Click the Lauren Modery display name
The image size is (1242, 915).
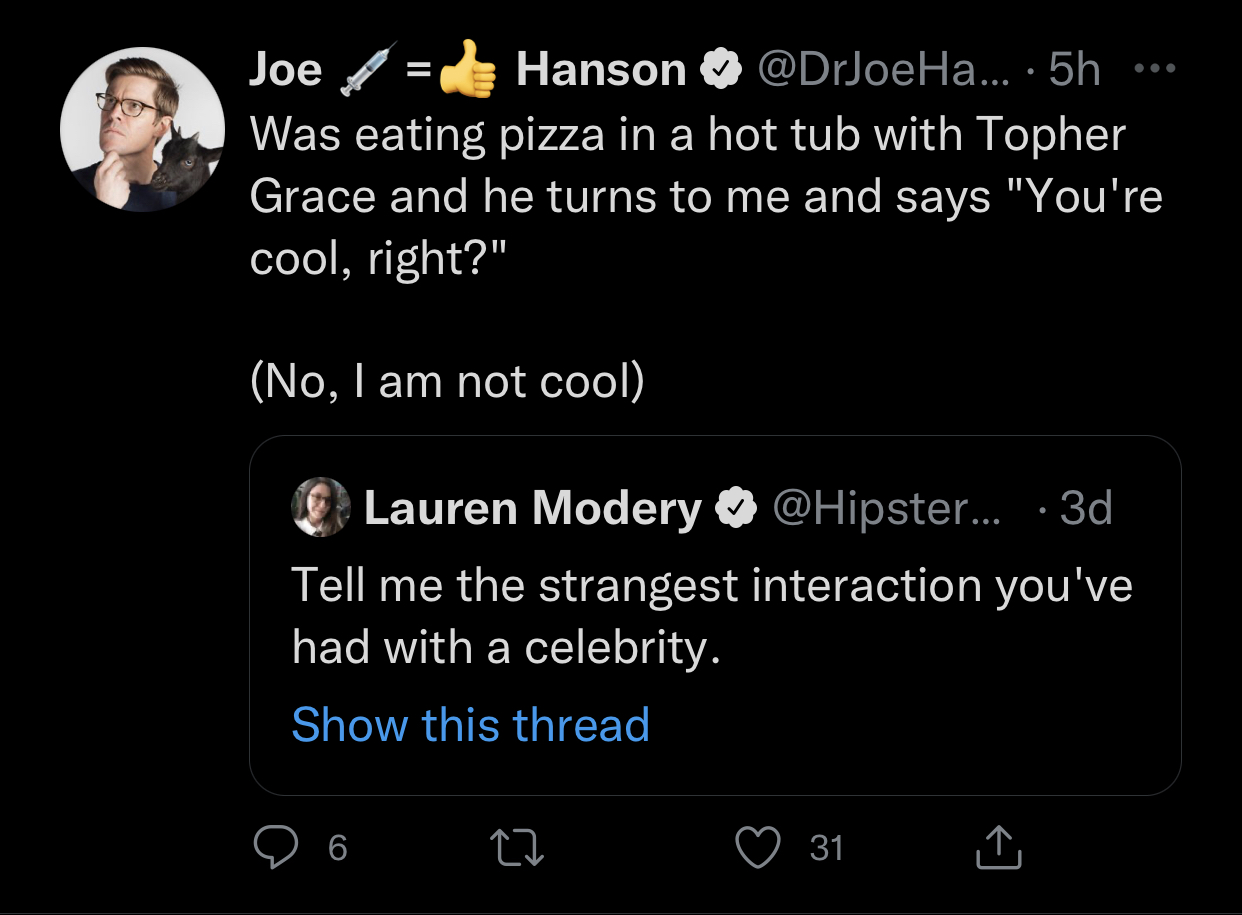[x=532, y=509]
